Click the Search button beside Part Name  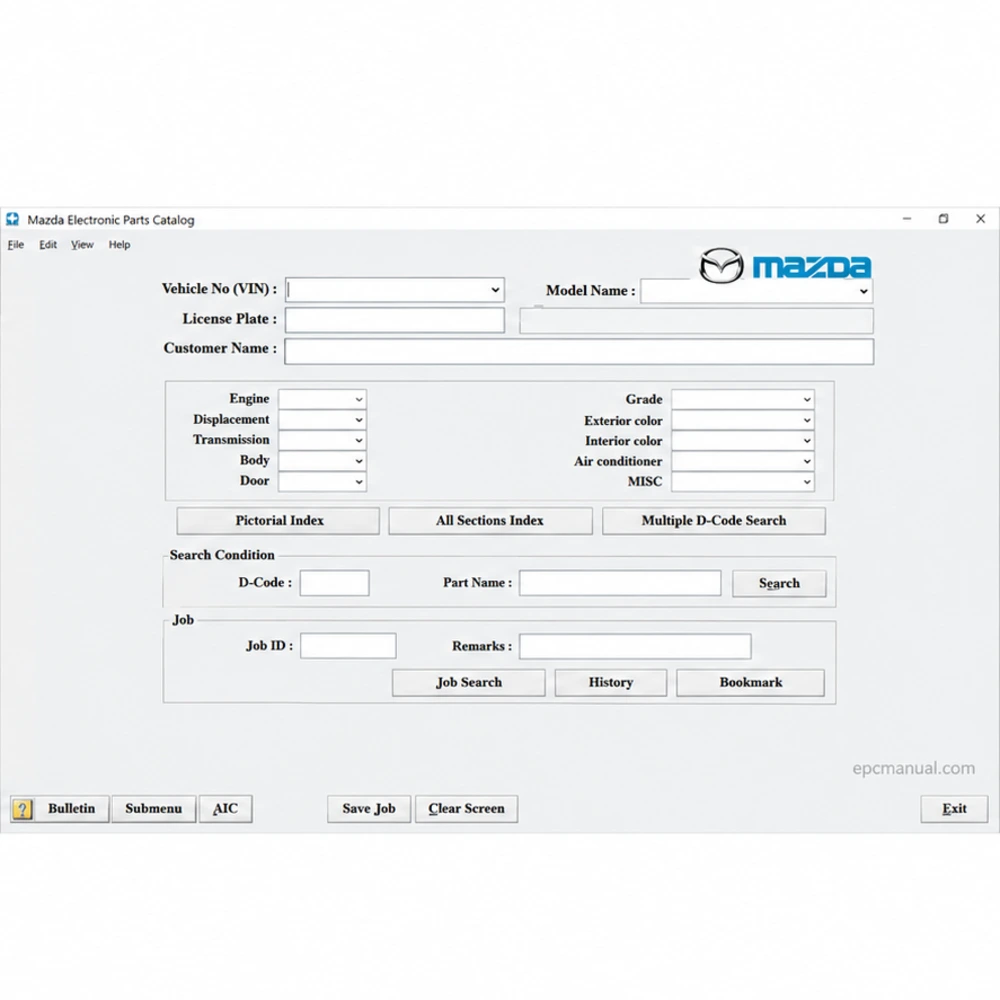779,583
